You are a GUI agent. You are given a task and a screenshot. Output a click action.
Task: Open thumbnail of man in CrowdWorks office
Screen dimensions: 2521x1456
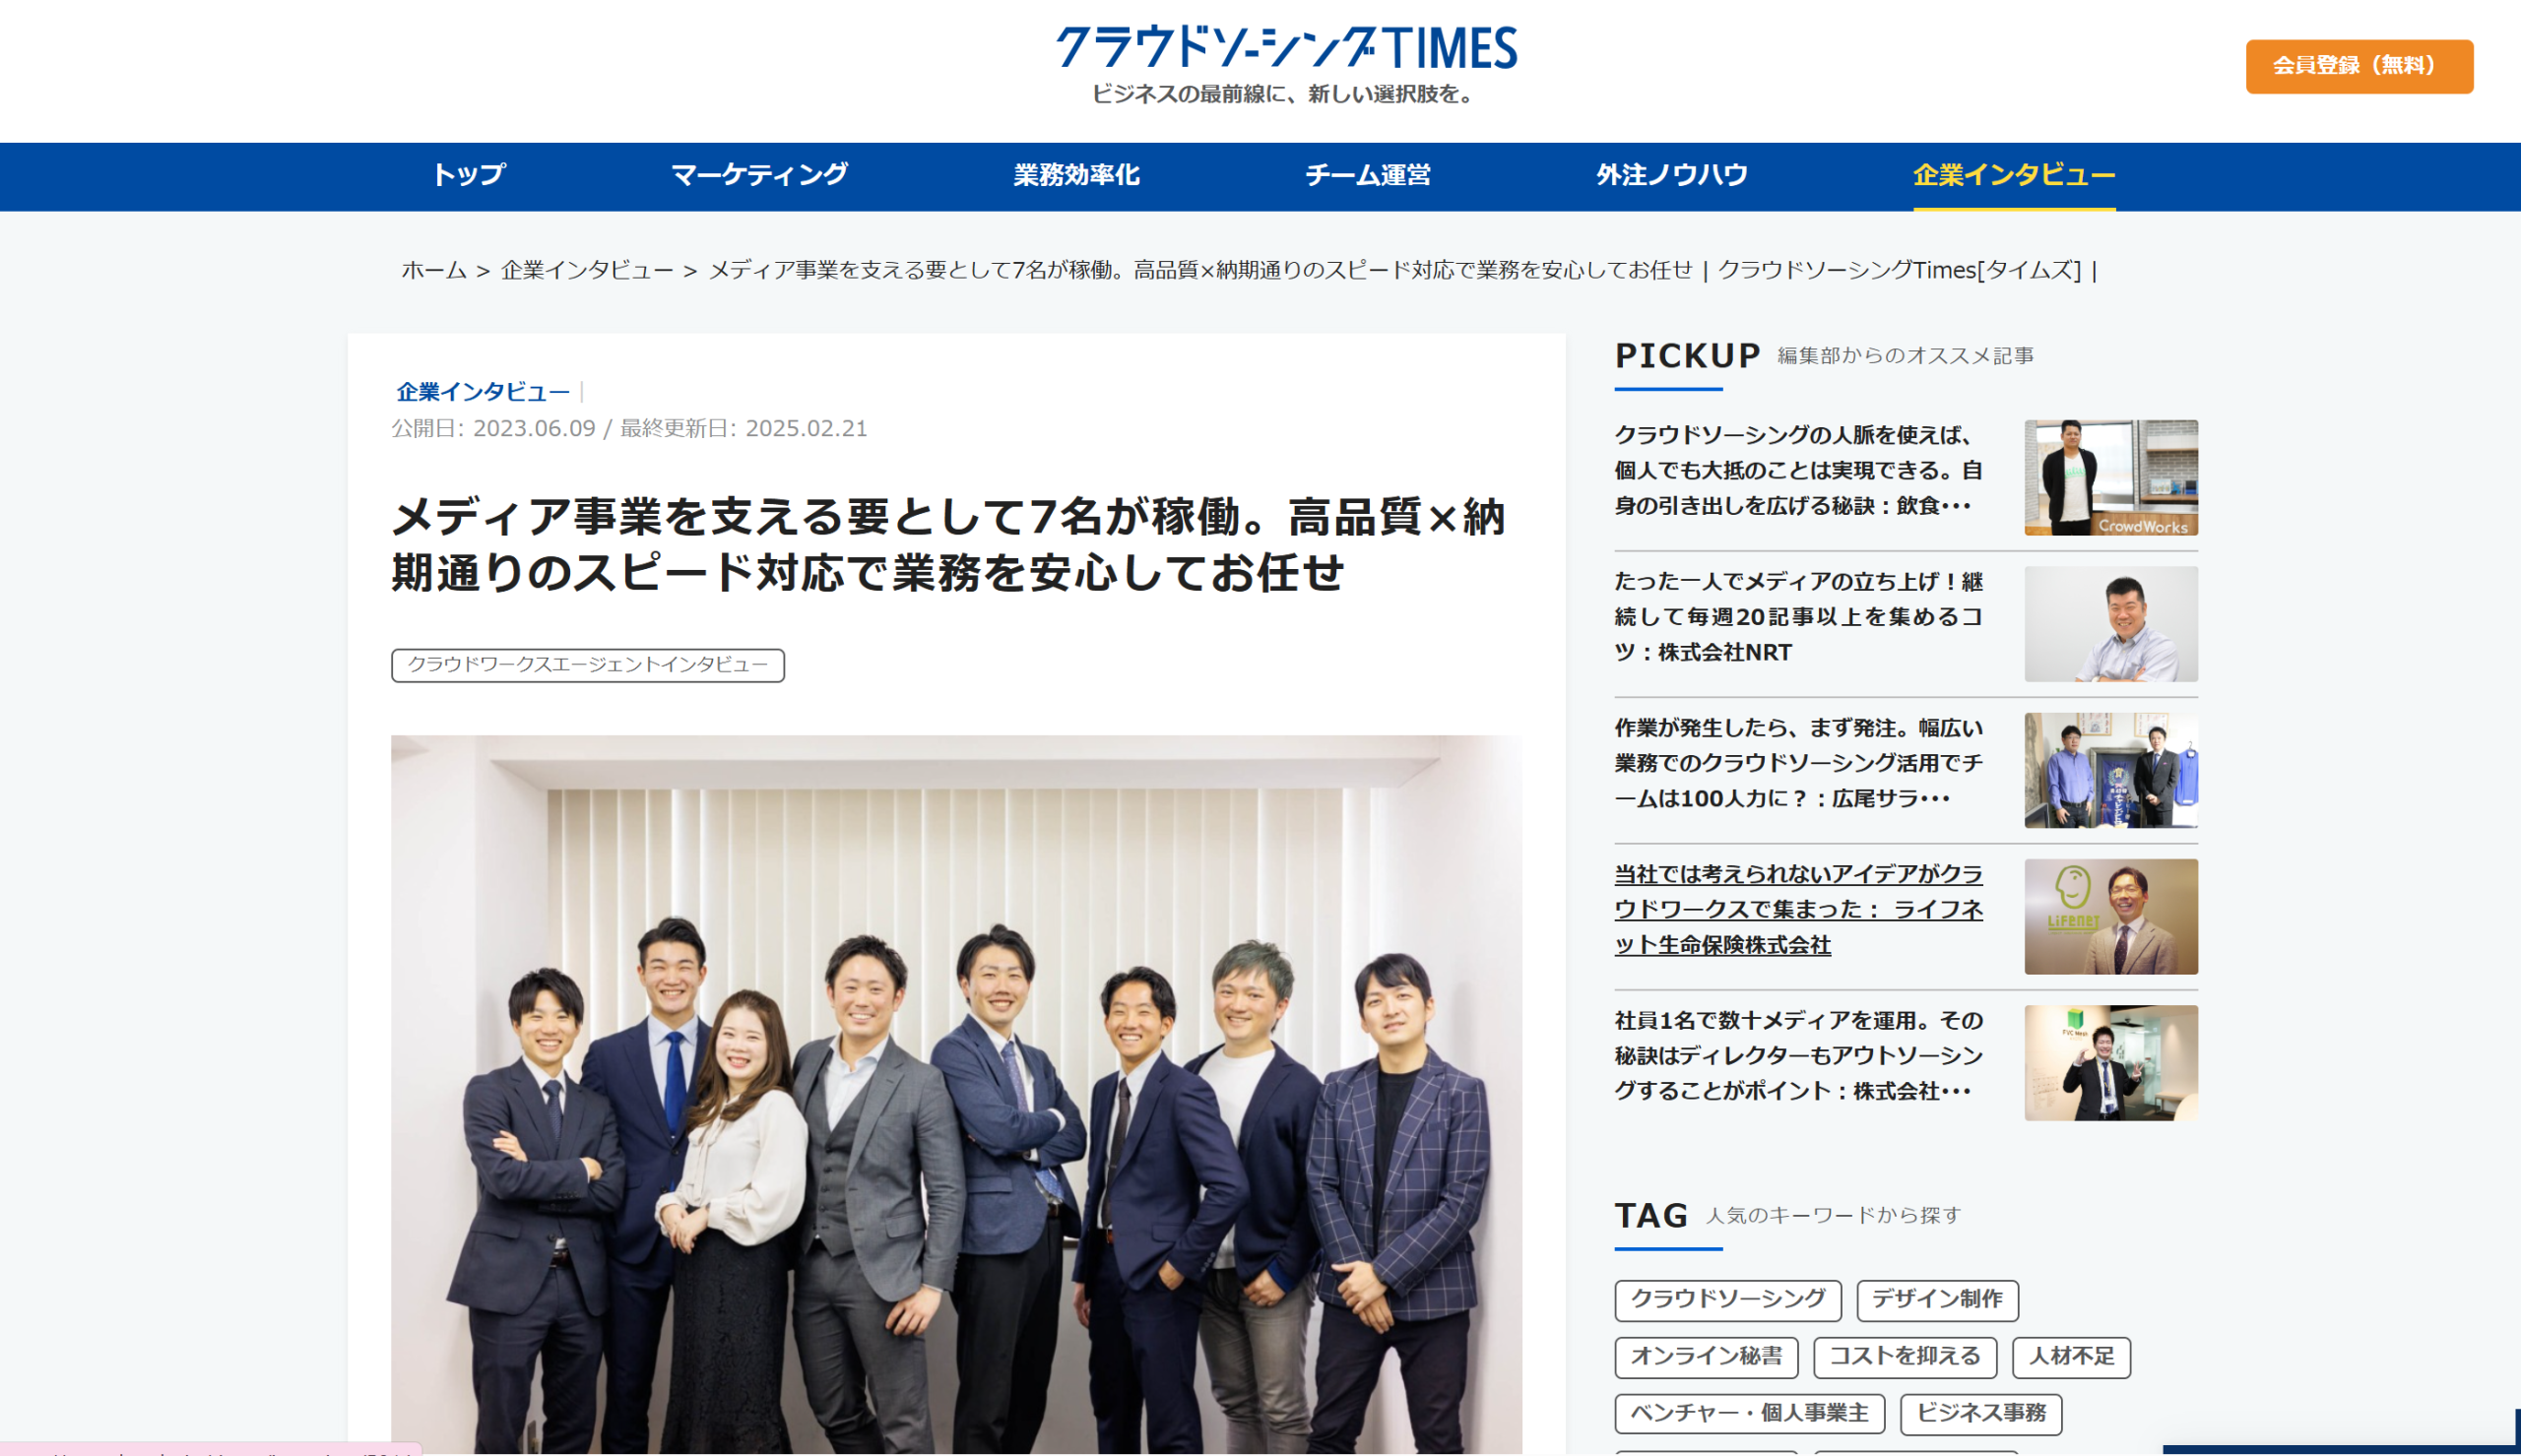click(2110, 478)
